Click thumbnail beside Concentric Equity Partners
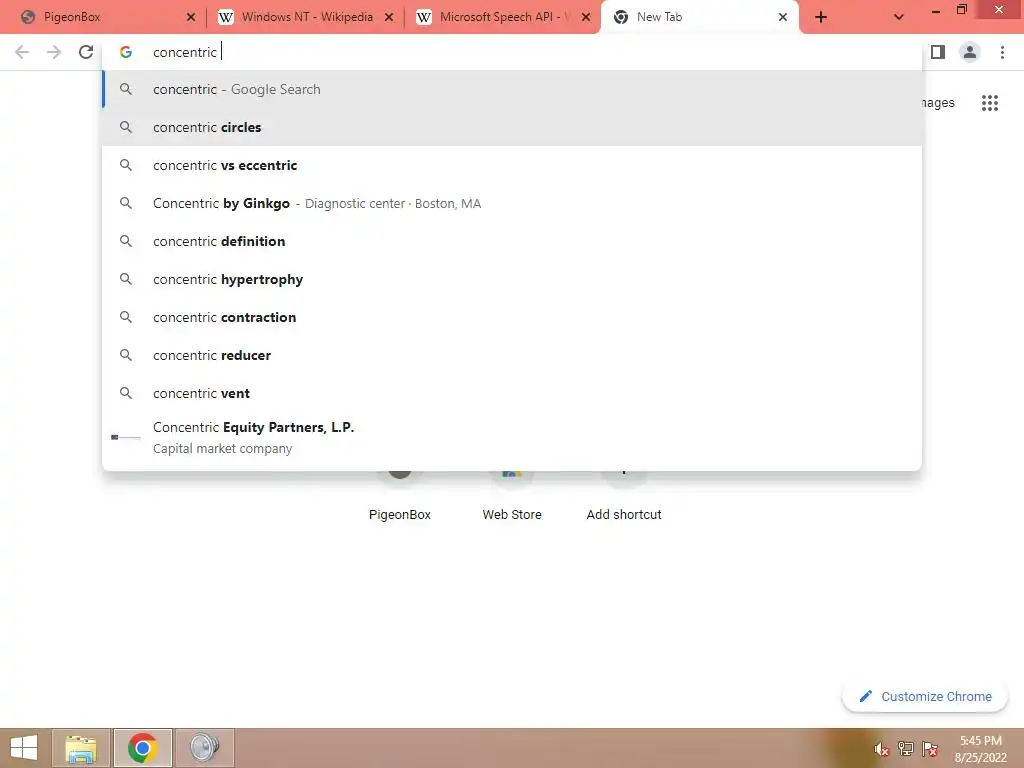Viewport: 1024px width, 768px height. click(x=126, y=437)
